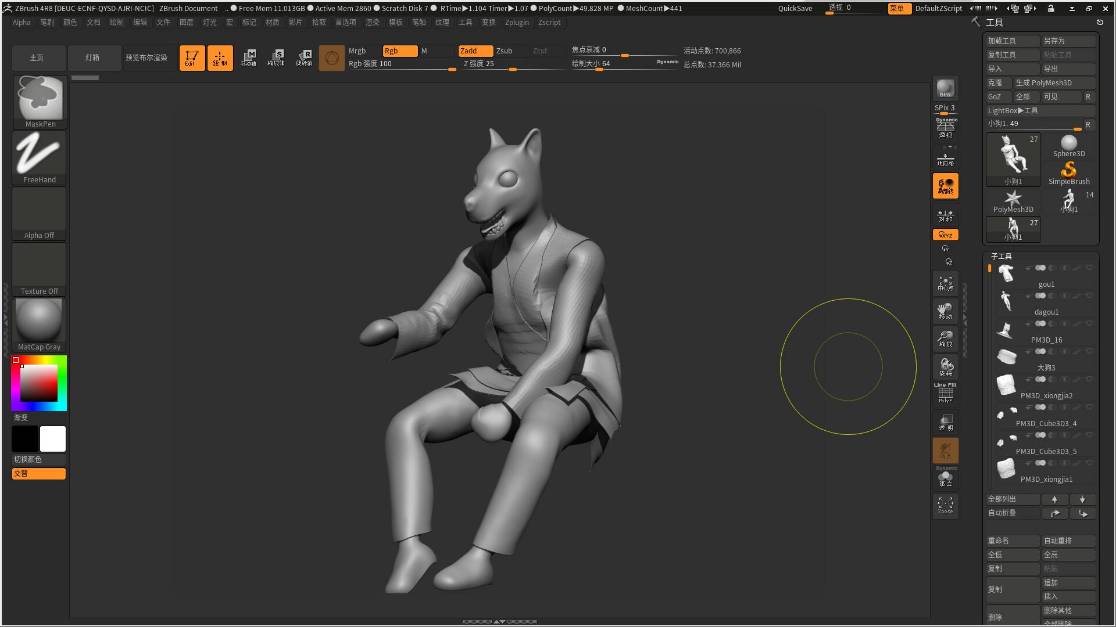The height and width of the screenshot is (627, 1116).
Task: Click the live boolean render button
Action: [x=147, y=58]
